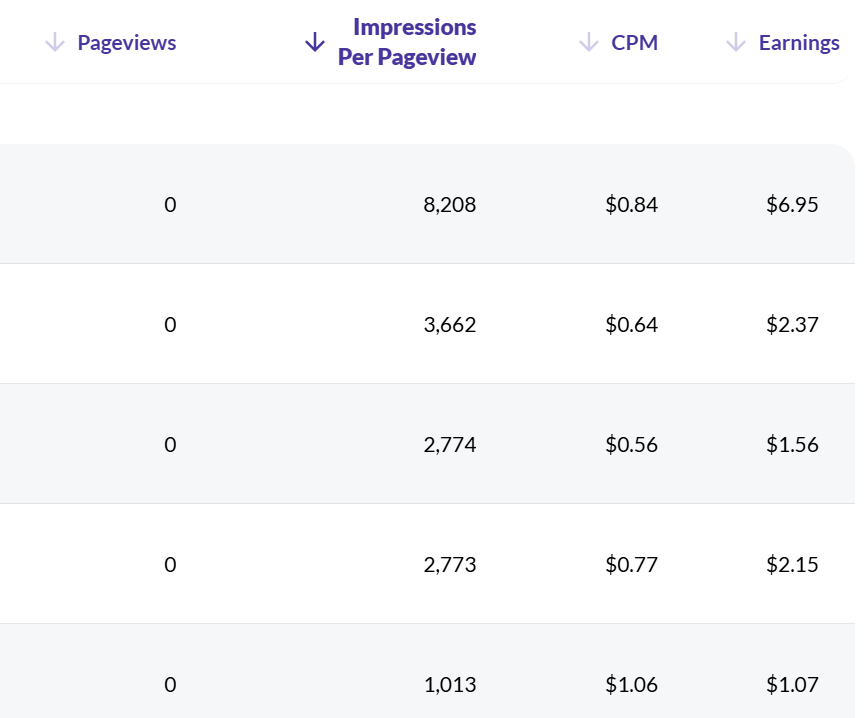Click the sort arrow beside Impressions Per Pageview

pyautogui.click(x=315, y=42)
